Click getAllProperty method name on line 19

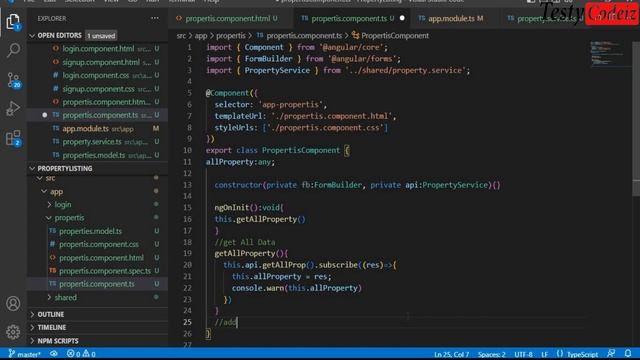245,253
